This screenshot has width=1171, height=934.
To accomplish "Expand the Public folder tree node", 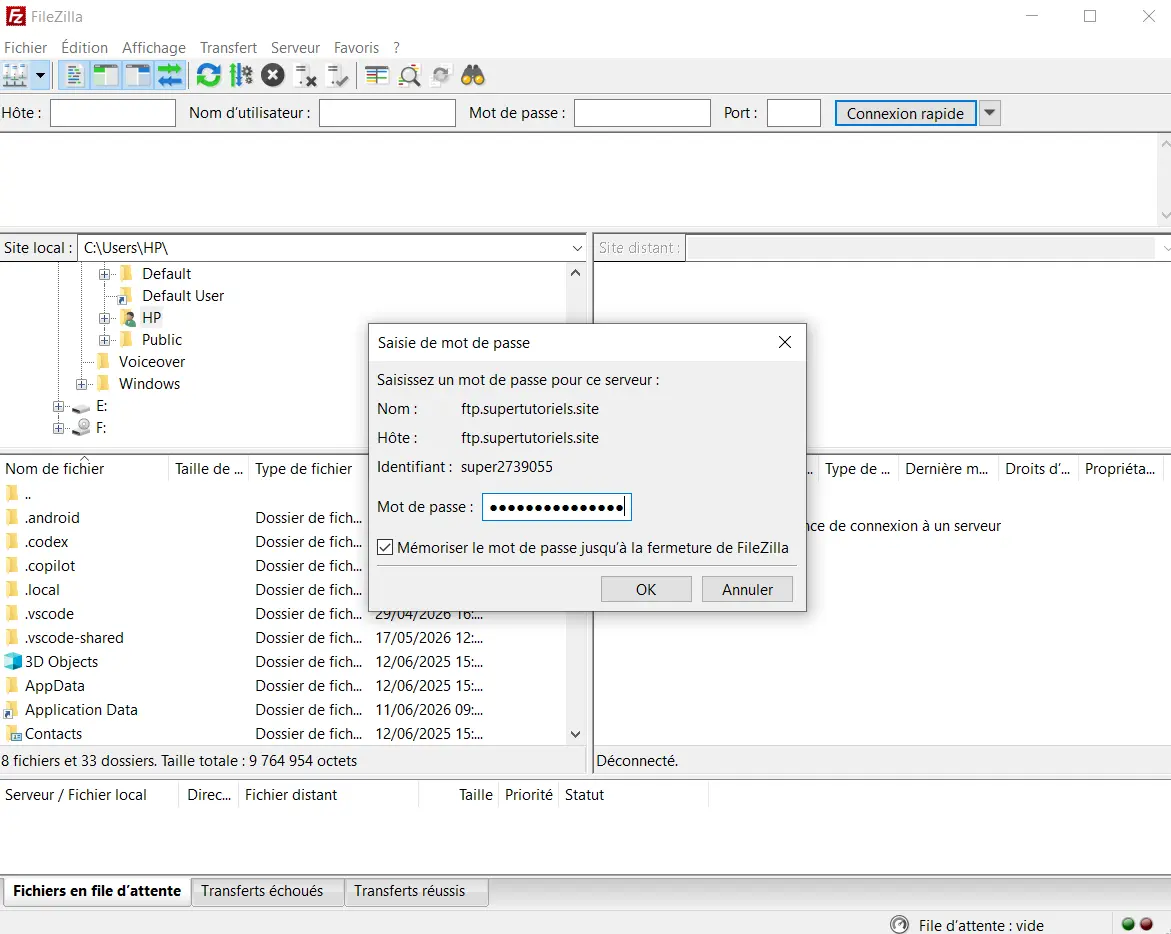I will tap(105, 340).
